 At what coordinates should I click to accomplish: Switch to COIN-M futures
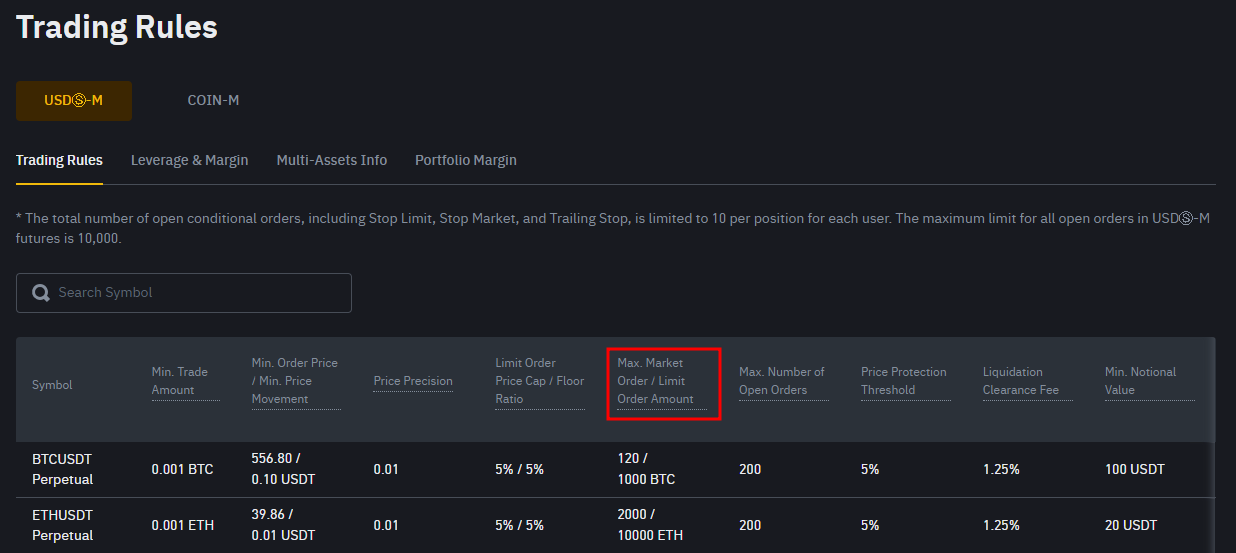click(x=213, y=101)
